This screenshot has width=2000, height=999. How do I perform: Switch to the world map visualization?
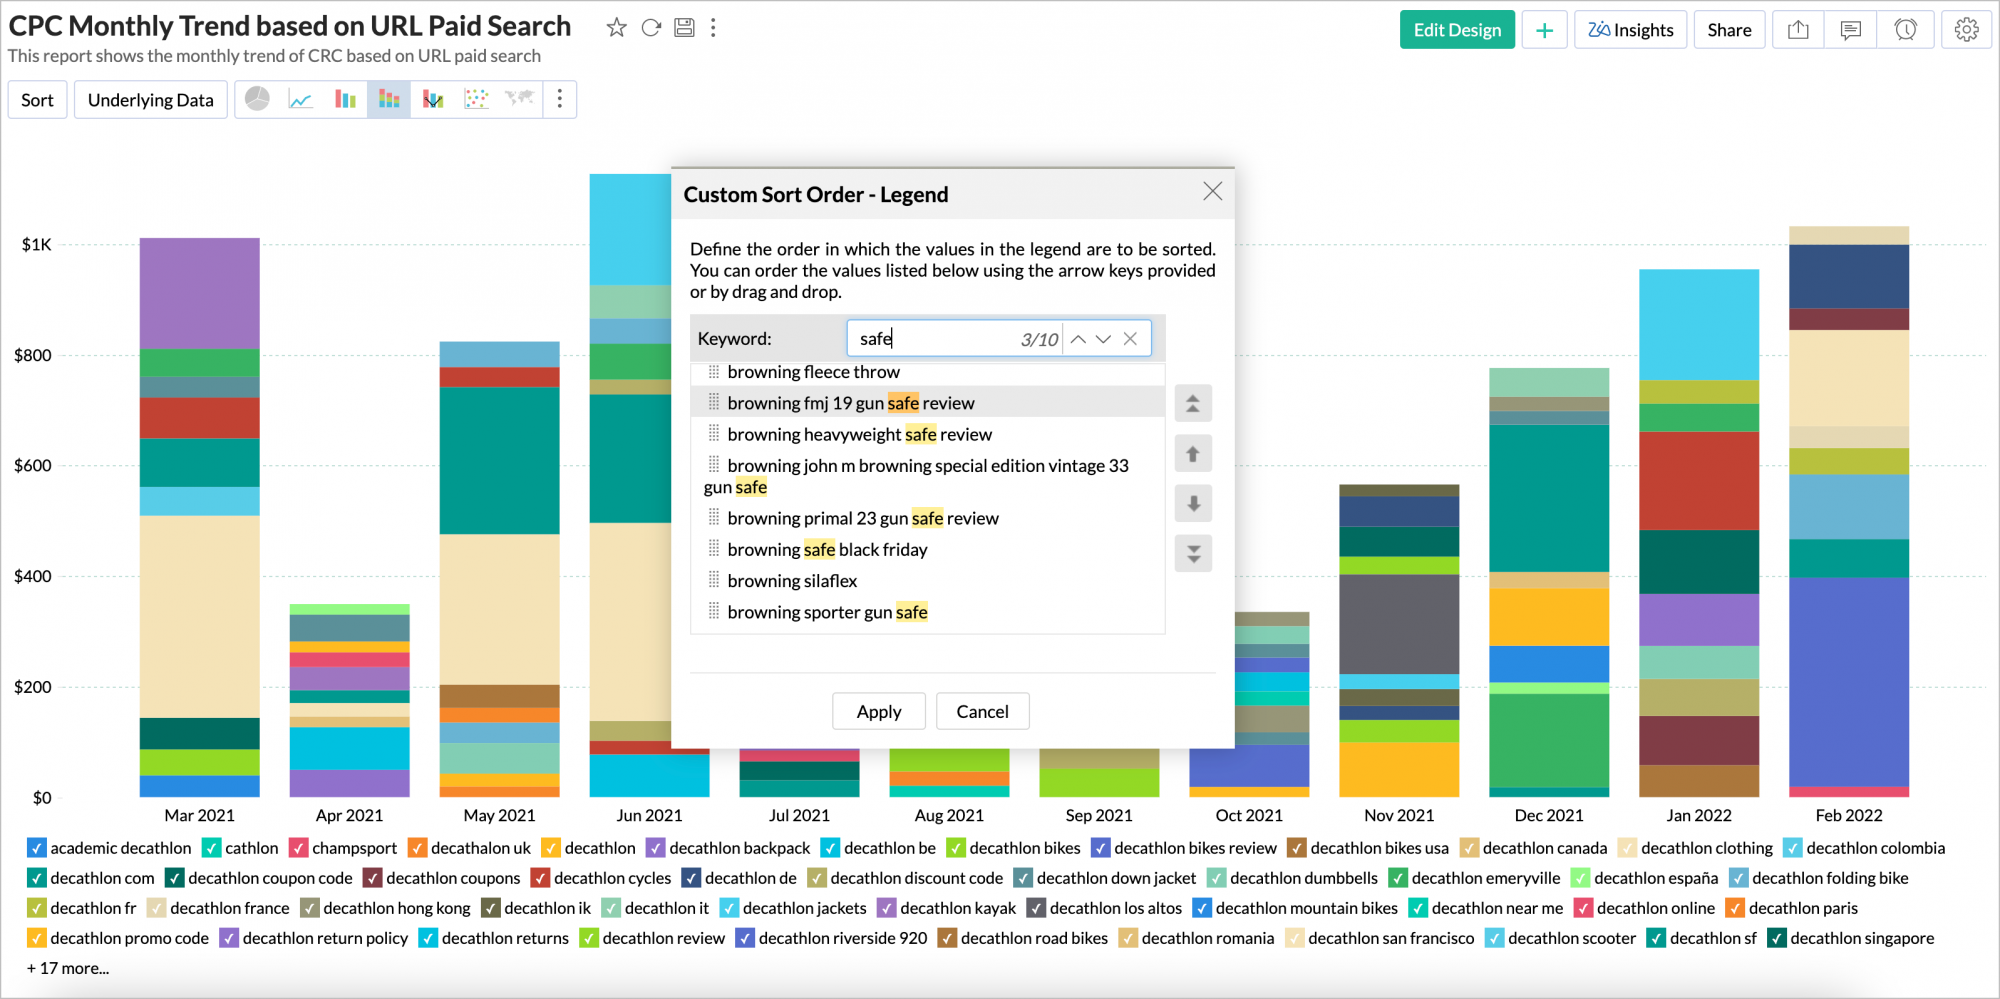(519, 99)
